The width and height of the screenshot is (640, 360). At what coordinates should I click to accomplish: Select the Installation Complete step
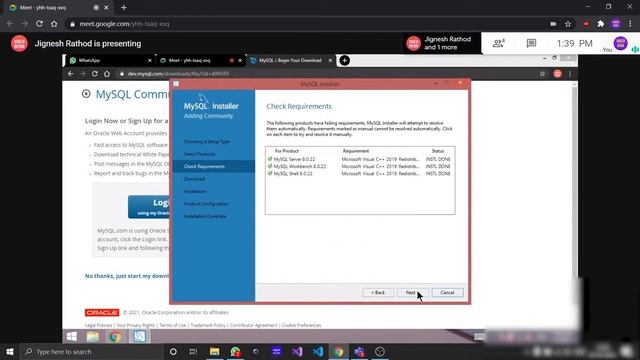point(205,216)
